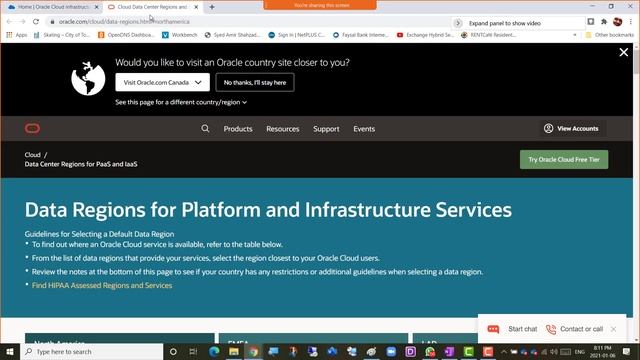Screen dimensions: 640x360
Task: Open the Apps bookmark shortcut
Action: point(17,35)
